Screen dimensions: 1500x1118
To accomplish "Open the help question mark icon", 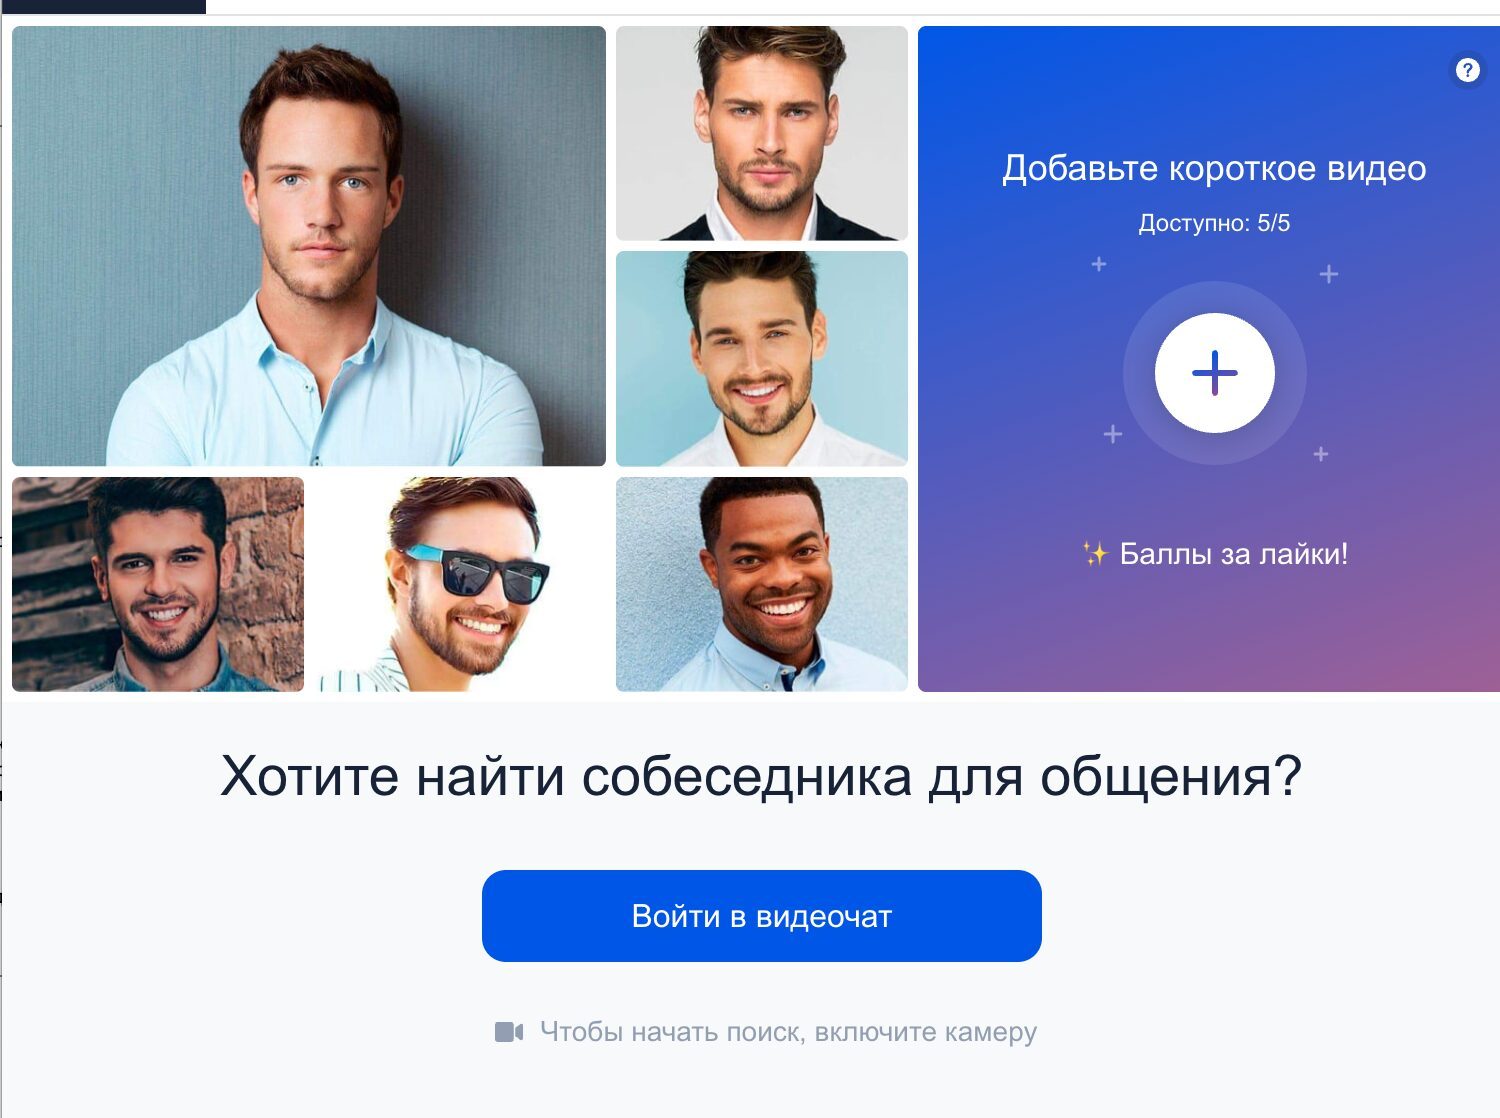I will [x=1467, y=70].
